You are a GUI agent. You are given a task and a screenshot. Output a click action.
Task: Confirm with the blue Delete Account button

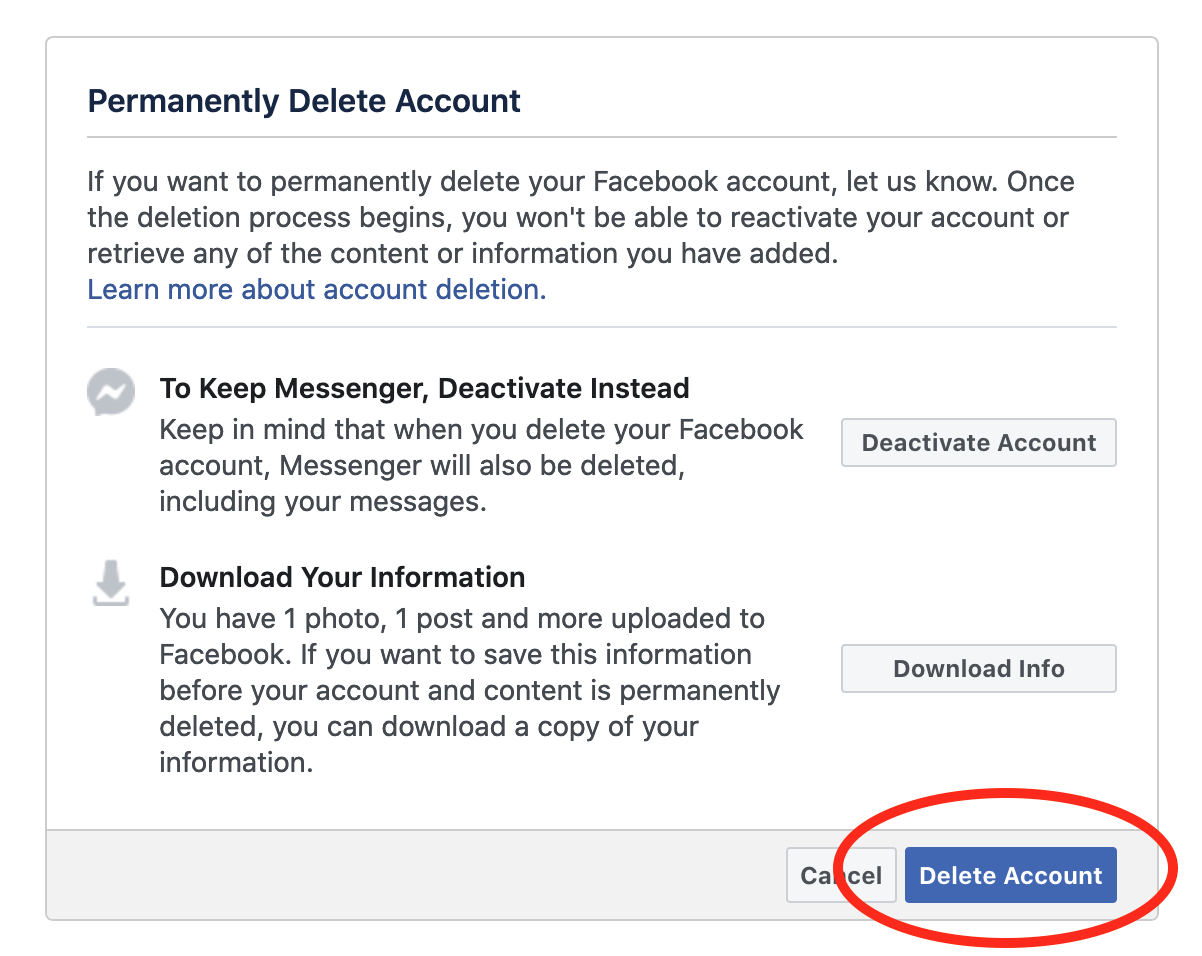pos(1011,876)
